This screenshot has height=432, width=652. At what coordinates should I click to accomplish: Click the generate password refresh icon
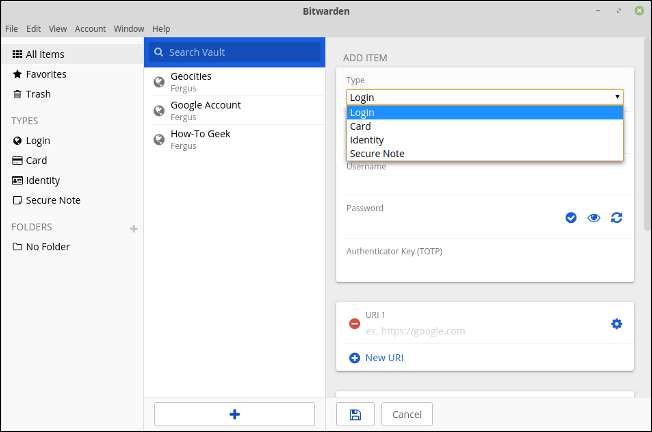click(616, 217)
